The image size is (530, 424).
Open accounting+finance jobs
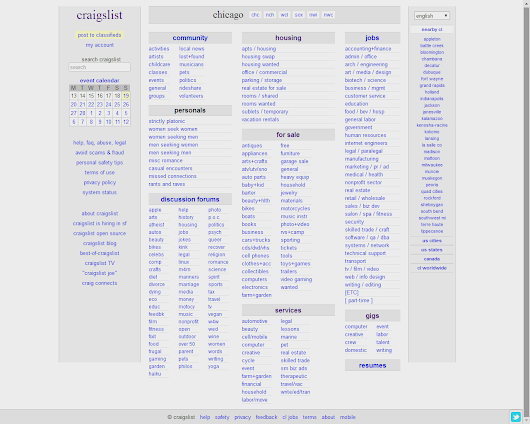[x=368, y=49]
